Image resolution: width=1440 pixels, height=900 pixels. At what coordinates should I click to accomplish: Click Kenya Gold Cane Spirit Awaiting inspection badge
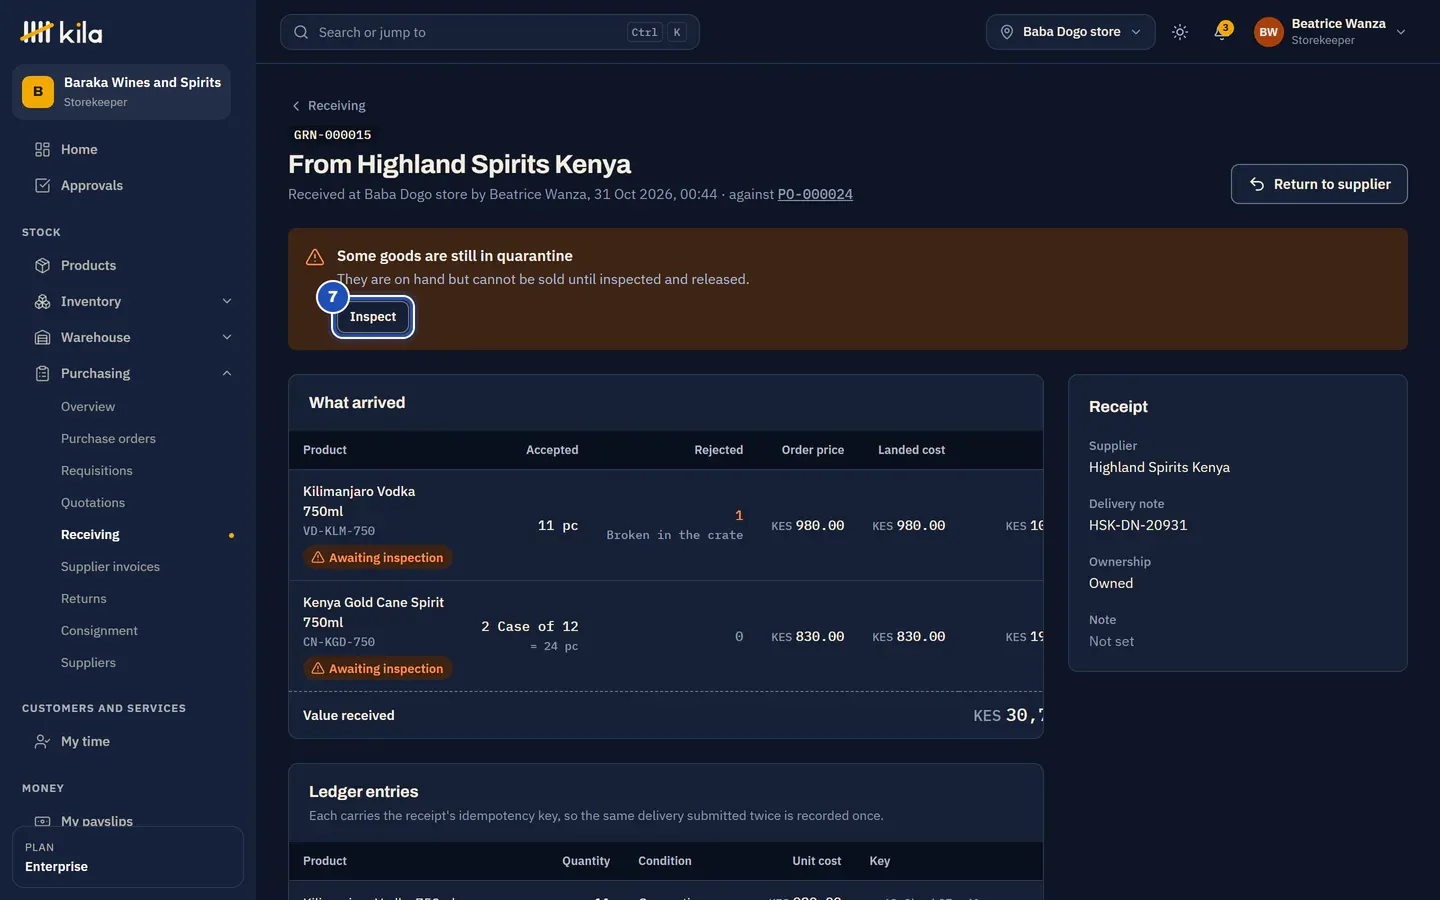click(377, 669)
